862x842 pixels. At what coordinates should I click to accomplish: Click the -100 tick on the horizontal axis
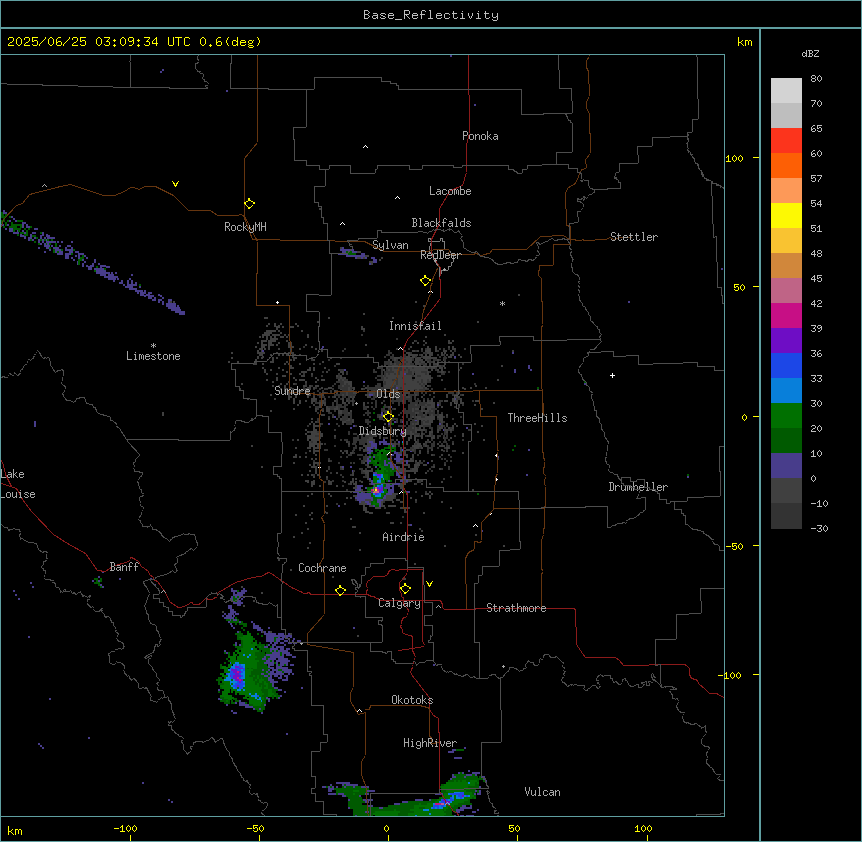(x=126, y=829)
